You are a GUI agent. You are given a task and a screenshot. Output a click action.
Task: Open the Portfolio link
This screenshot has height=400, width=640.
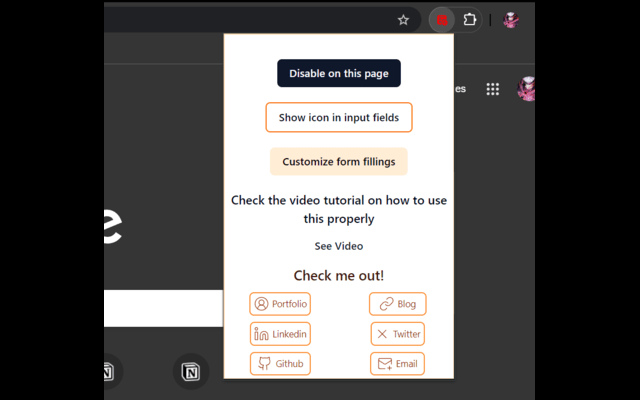pyautogui.click(x=280, y=304)
